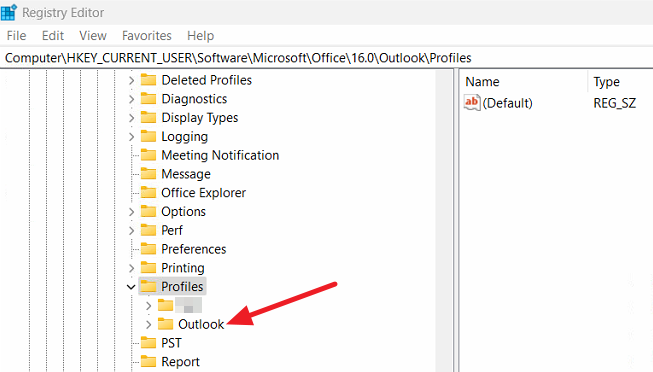Viewport: 653px width, 372px height.
Task: Select the Deleted Profiles key label
Action: 207,80
